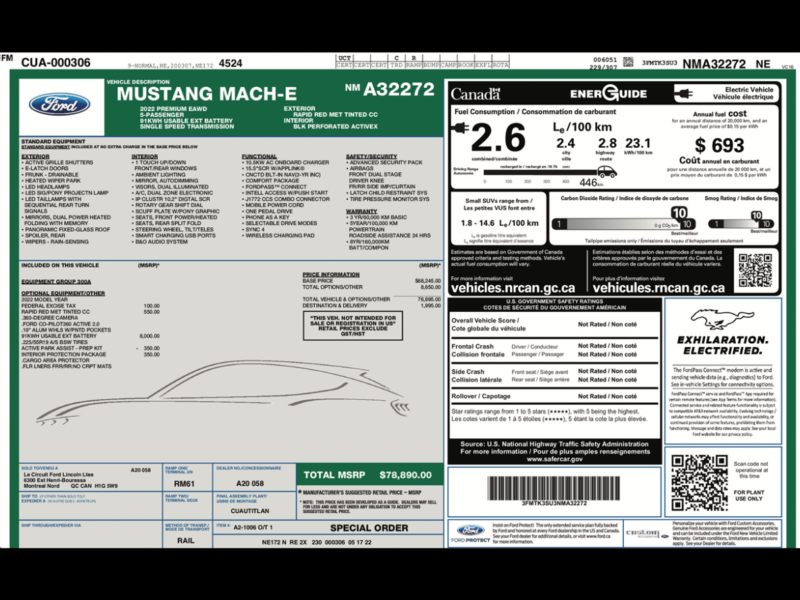Click the EXHILARATION. ELECTRIFIED. slogan

[722, 345]
